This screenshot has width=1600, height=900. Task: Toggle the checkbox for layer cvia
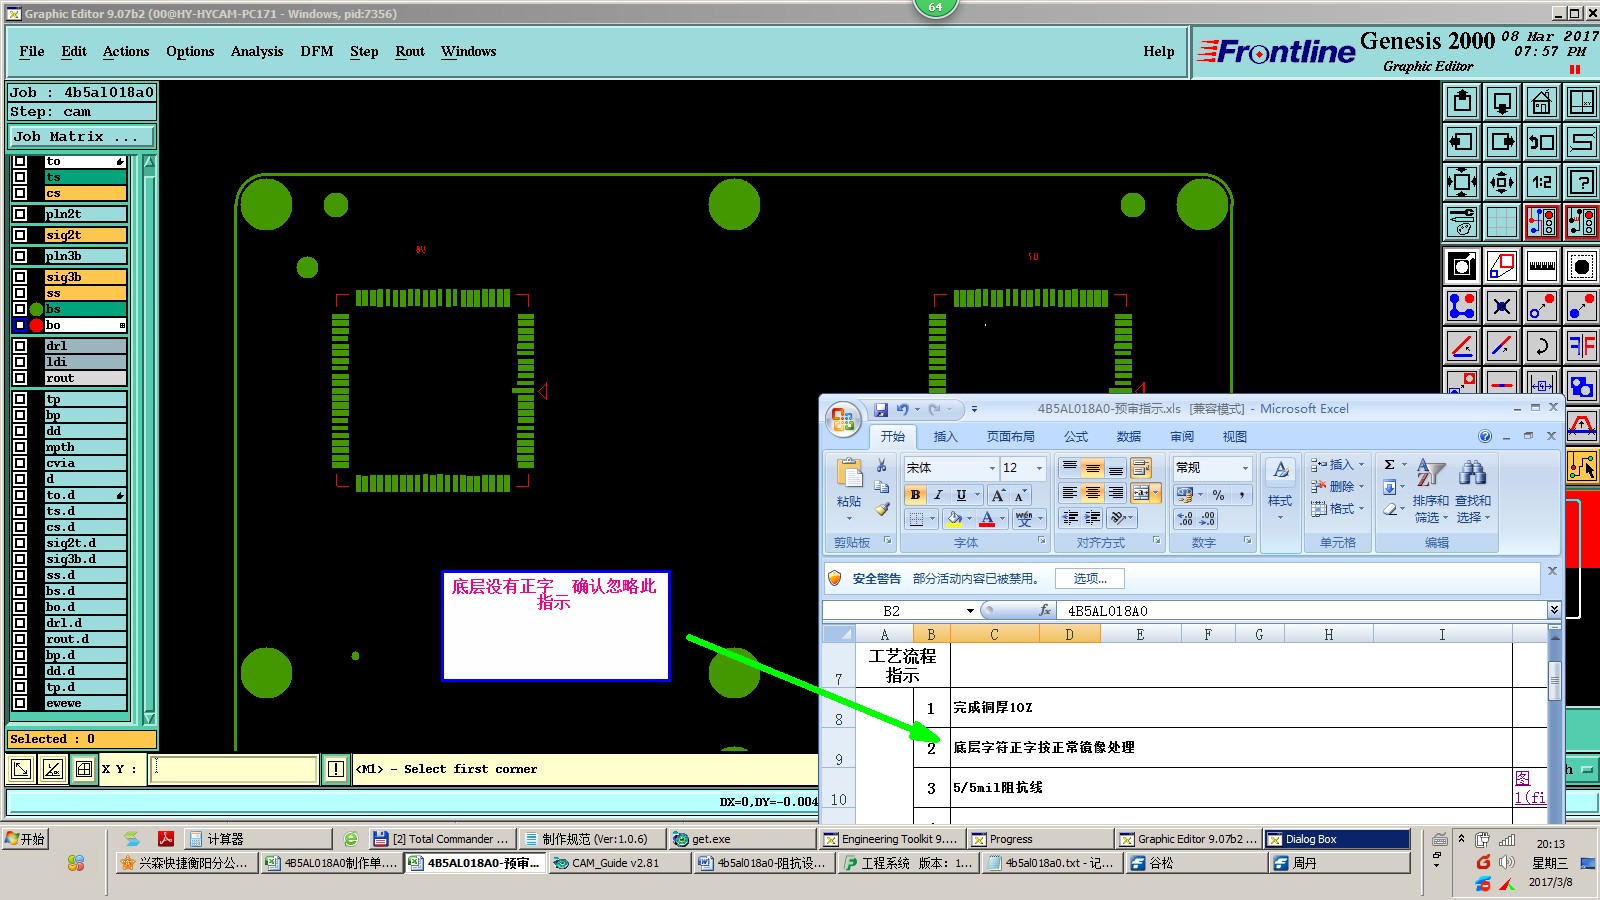(x=20, y=463)
